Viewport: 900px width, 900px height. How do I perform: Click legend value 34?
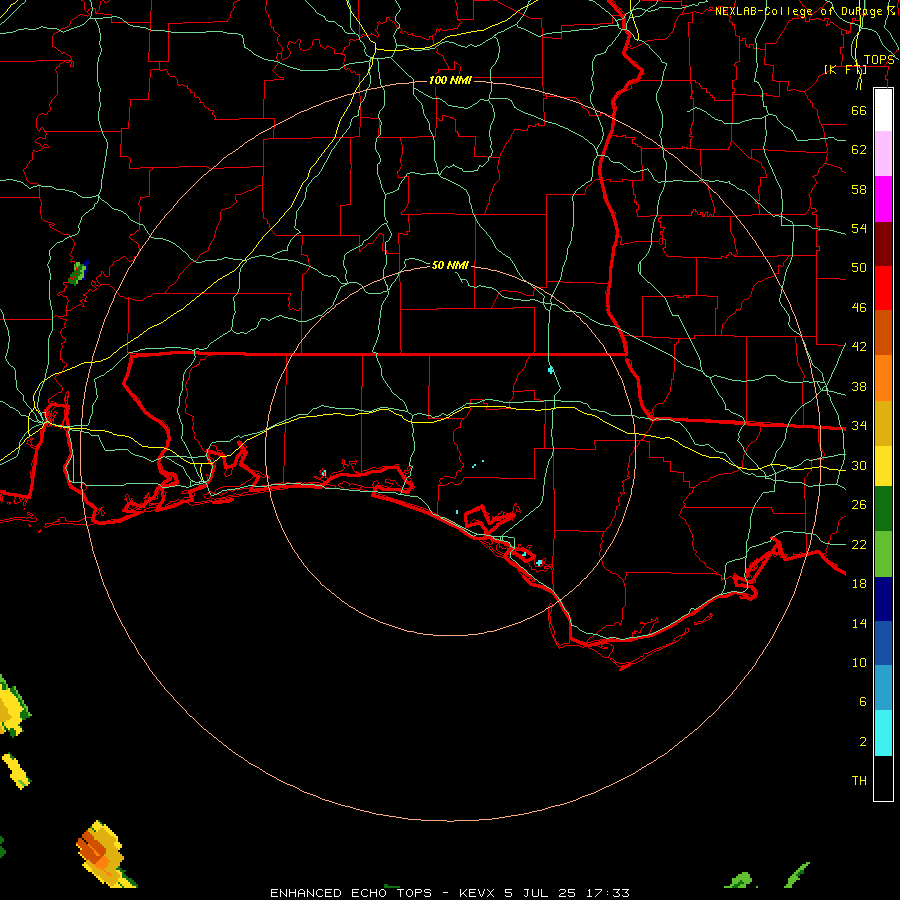pyautogui.click(x=859, y=426)
